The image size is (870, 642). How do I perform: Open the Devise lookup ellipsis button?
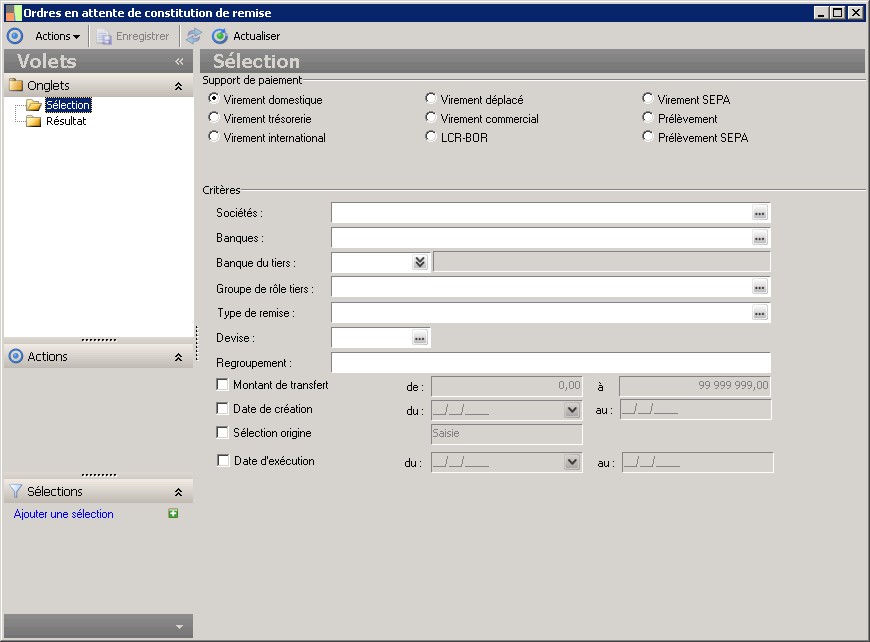click(420, 338)
